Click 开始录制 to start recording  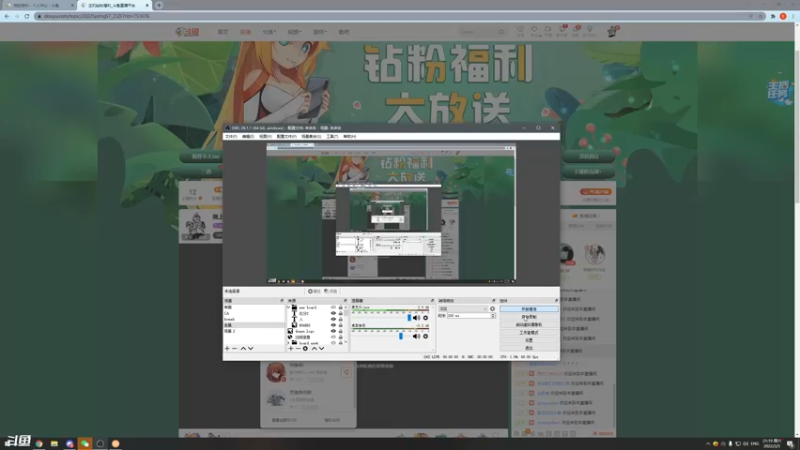tap(529, 317)
